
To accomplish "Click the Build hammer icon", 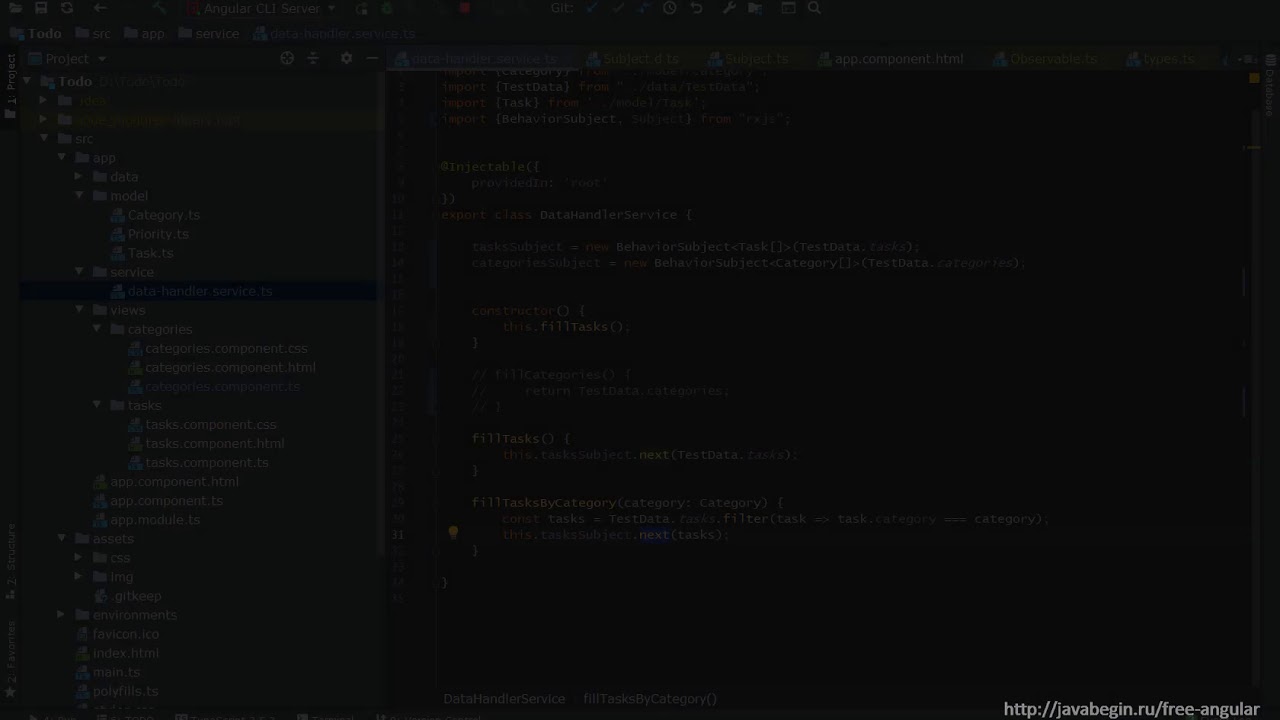I will 160,8.
